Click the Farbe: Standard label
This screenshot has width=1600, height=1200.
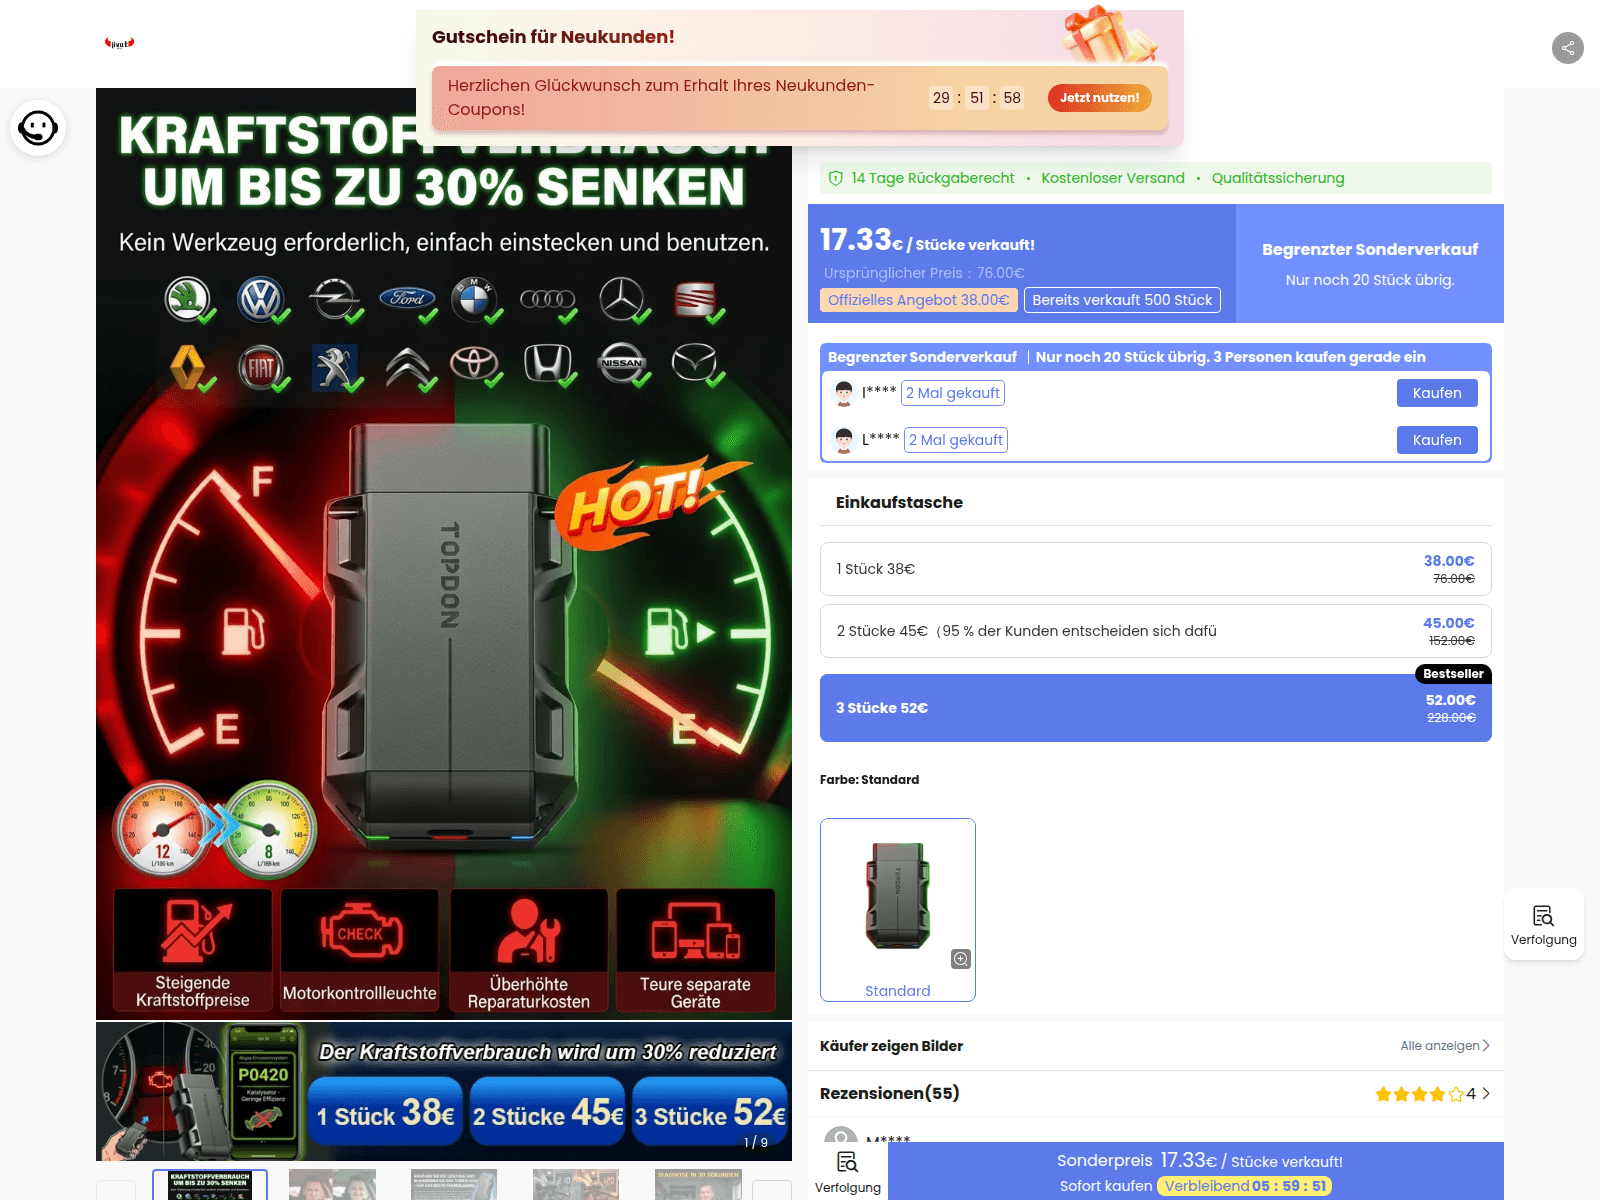(x=869, y=780)
